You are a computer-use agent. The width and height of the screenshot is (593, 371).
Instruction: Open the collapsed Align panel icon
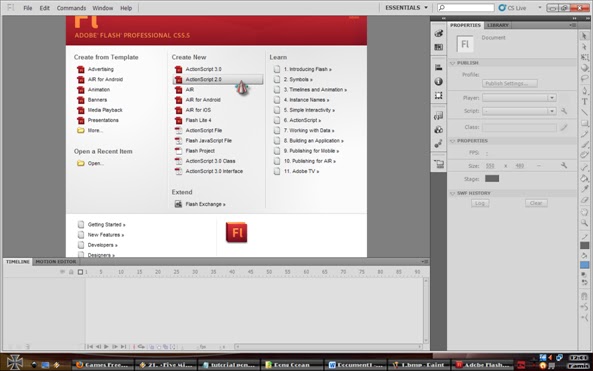(439, 67)
